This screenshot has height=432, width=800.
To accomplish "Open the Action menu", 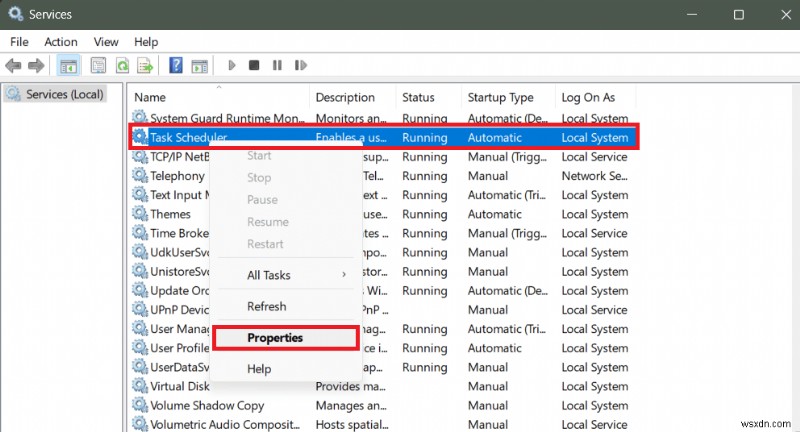I will click(x=61, y=42).
